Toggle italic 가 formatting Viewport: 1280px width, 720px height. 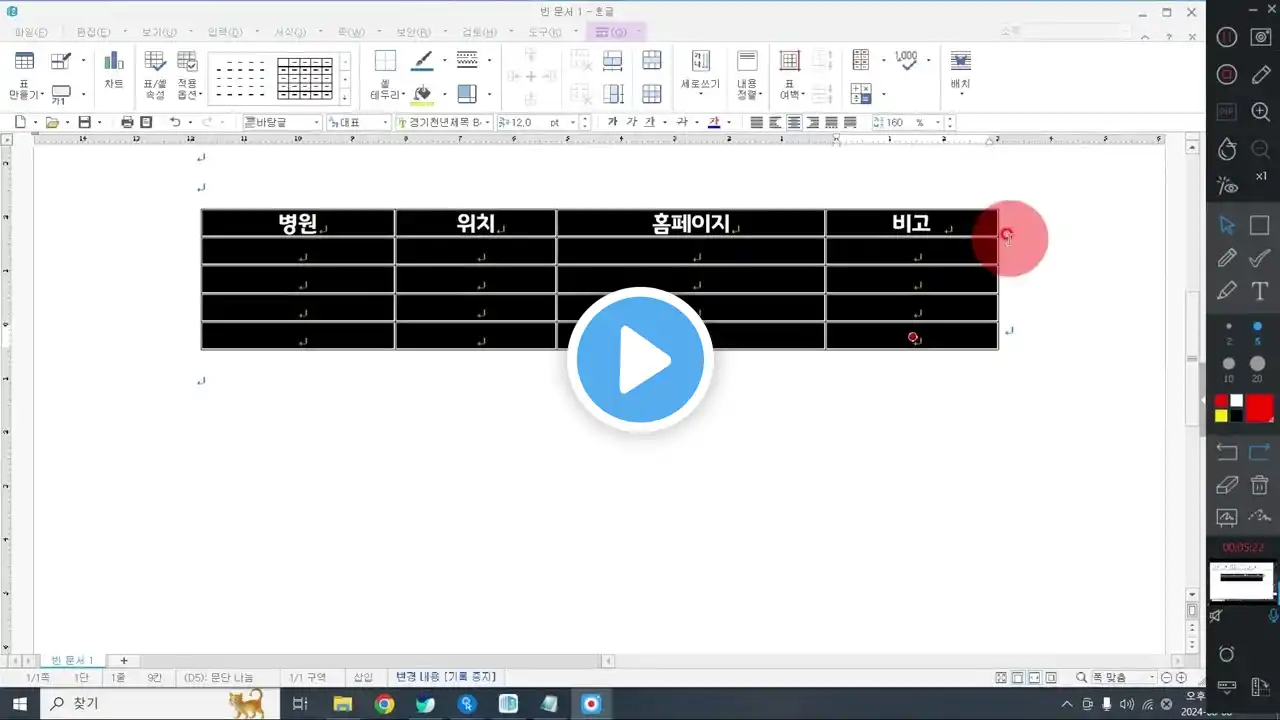[631, 122]
